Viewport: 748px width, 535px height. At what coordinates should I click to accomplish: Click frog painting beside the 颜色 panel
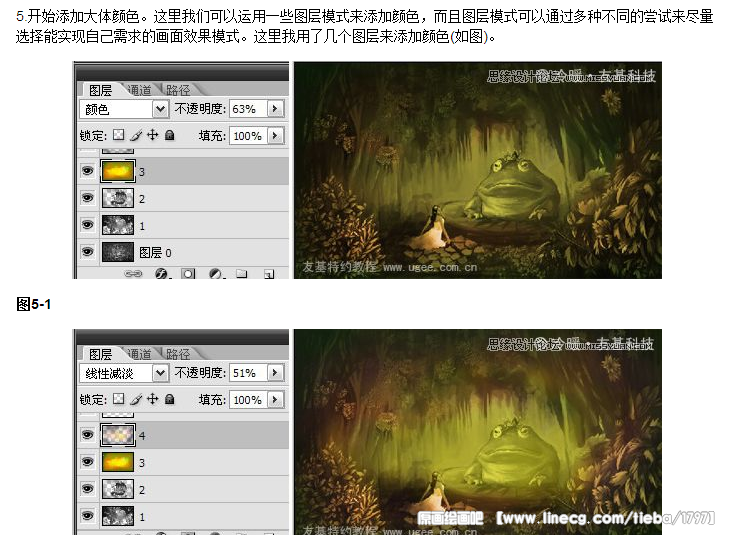[478, 170]
